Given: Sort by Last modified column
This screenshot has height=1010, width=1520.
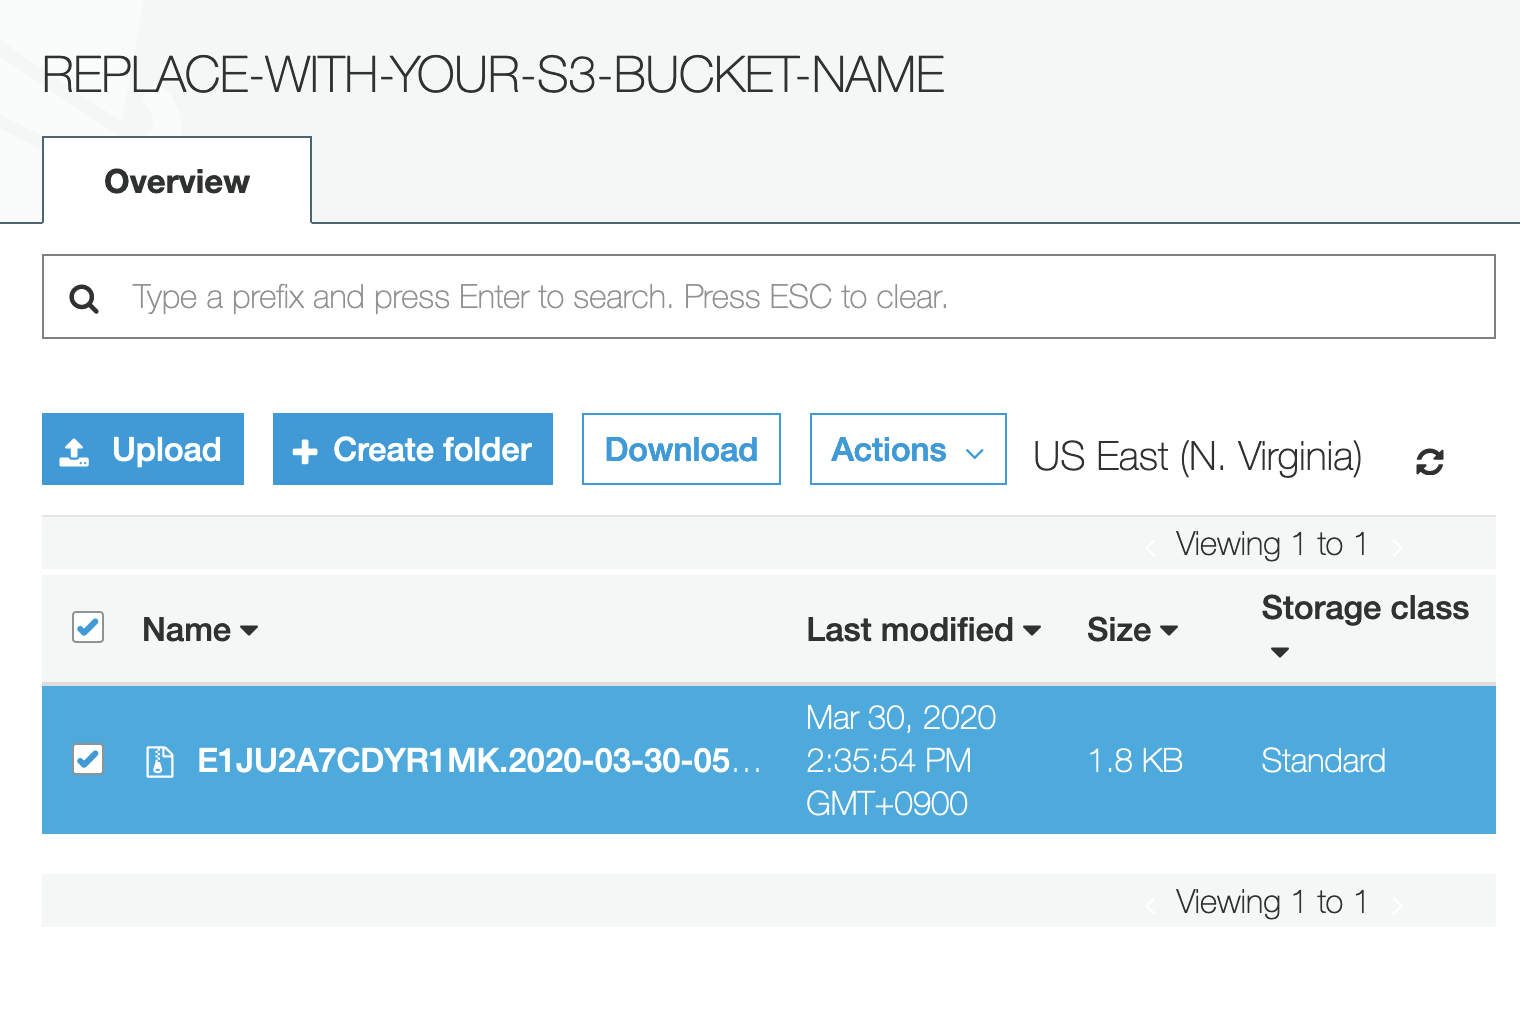Looking at the screenshot, I should click(x=924, y=630).
